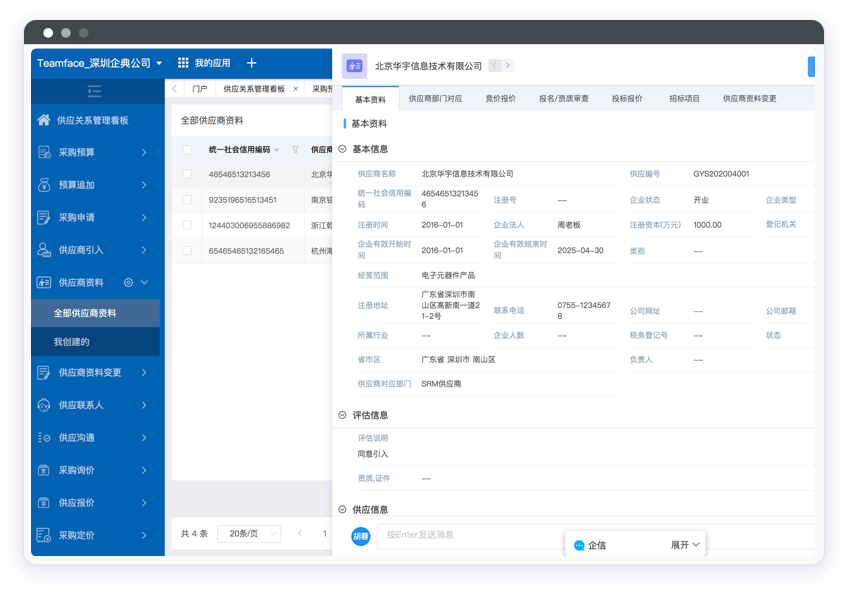Select 我创建的 in the sidebar

point(72,342)
